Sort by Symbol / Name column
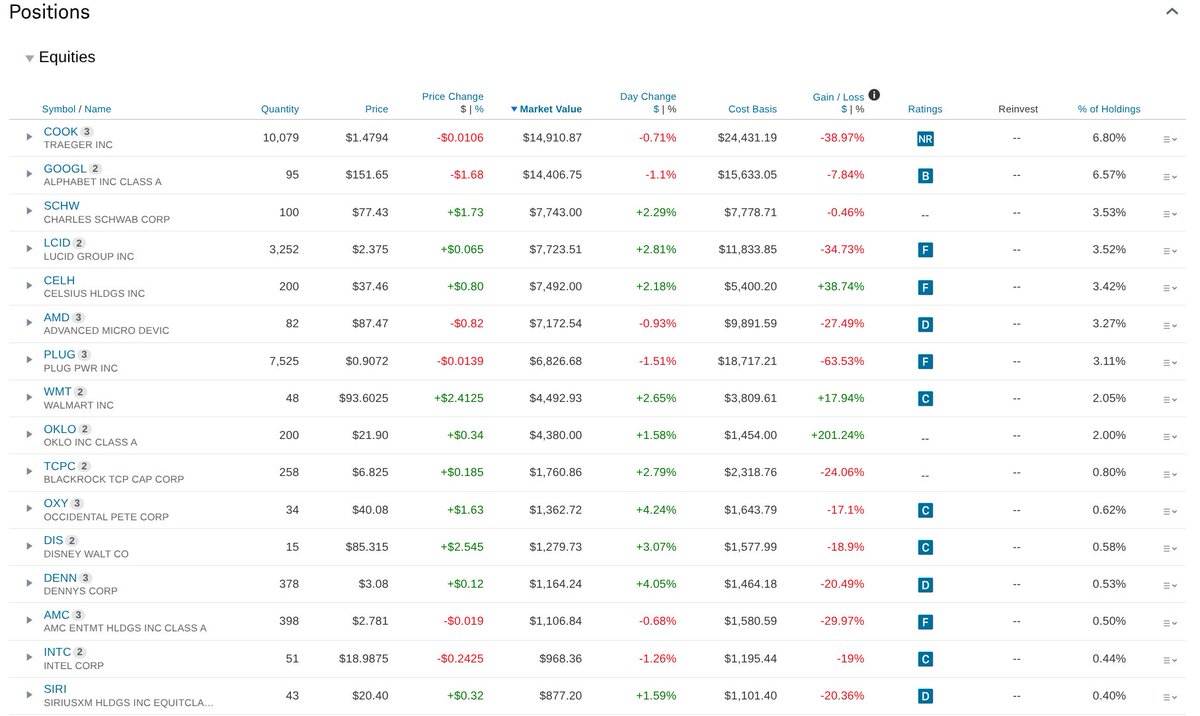The width and height of the screenshot is (1200, 716). 76,109
